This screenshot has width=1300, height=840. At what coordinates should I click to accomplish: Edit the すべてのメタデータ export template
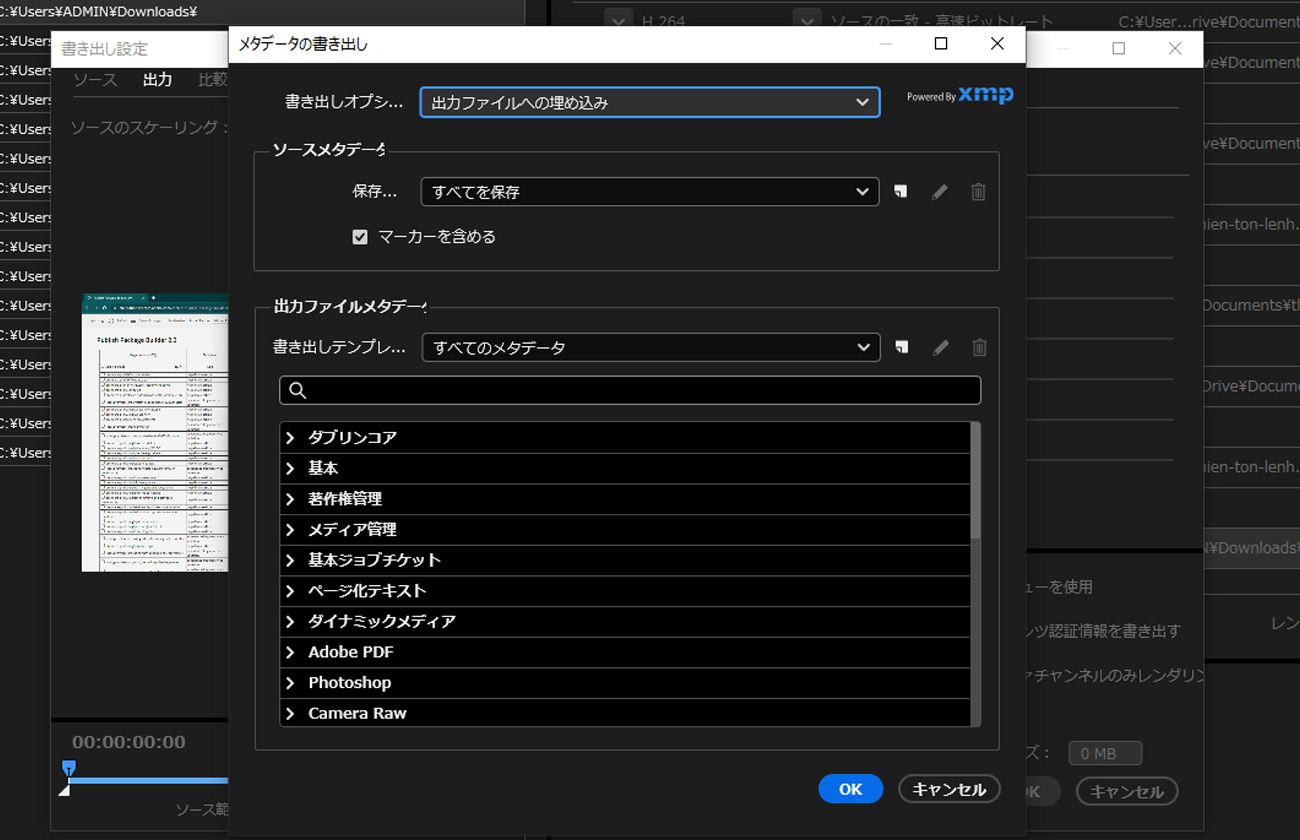tap(939, 347)
